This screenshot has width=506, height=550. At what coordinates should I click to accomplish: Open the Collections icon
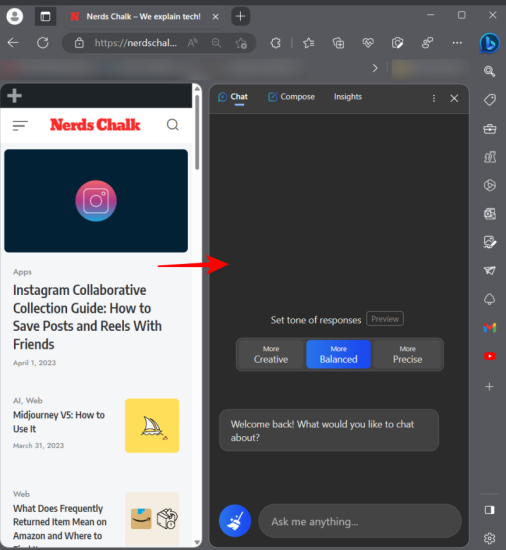pos(338,43)
